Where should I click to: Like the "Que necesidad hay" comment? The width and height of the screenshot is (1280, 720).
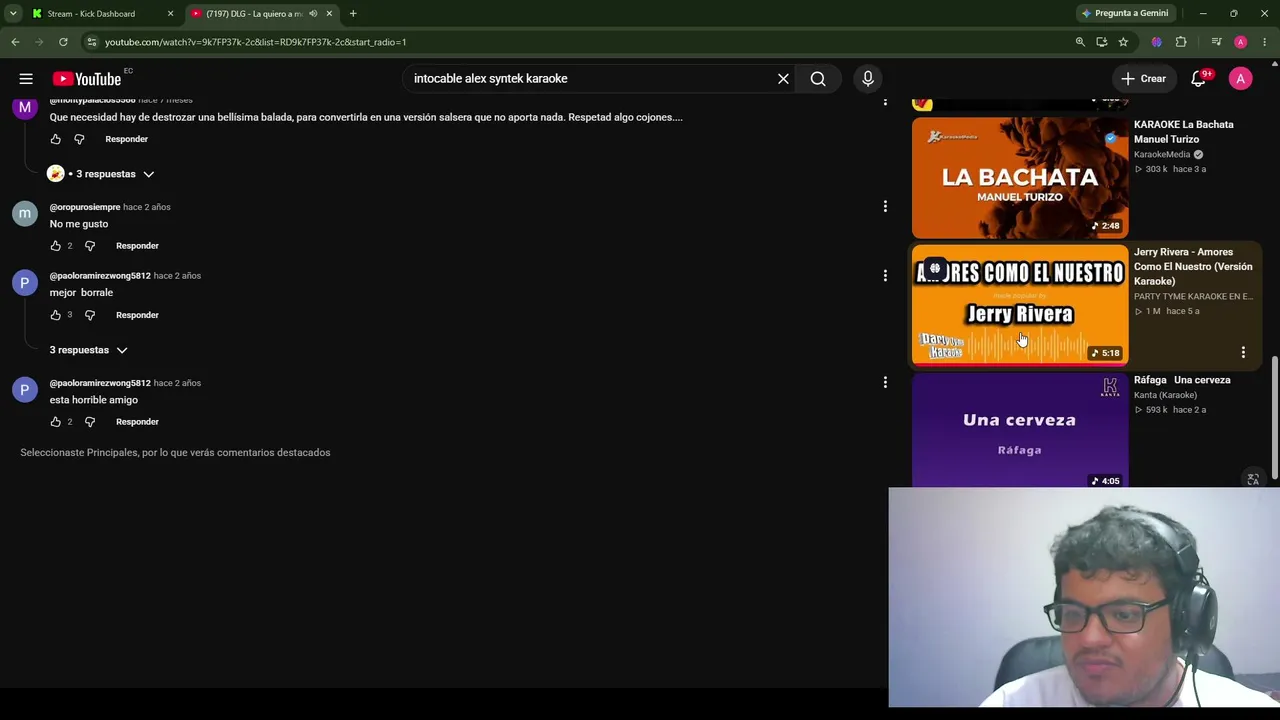(56, 139)
